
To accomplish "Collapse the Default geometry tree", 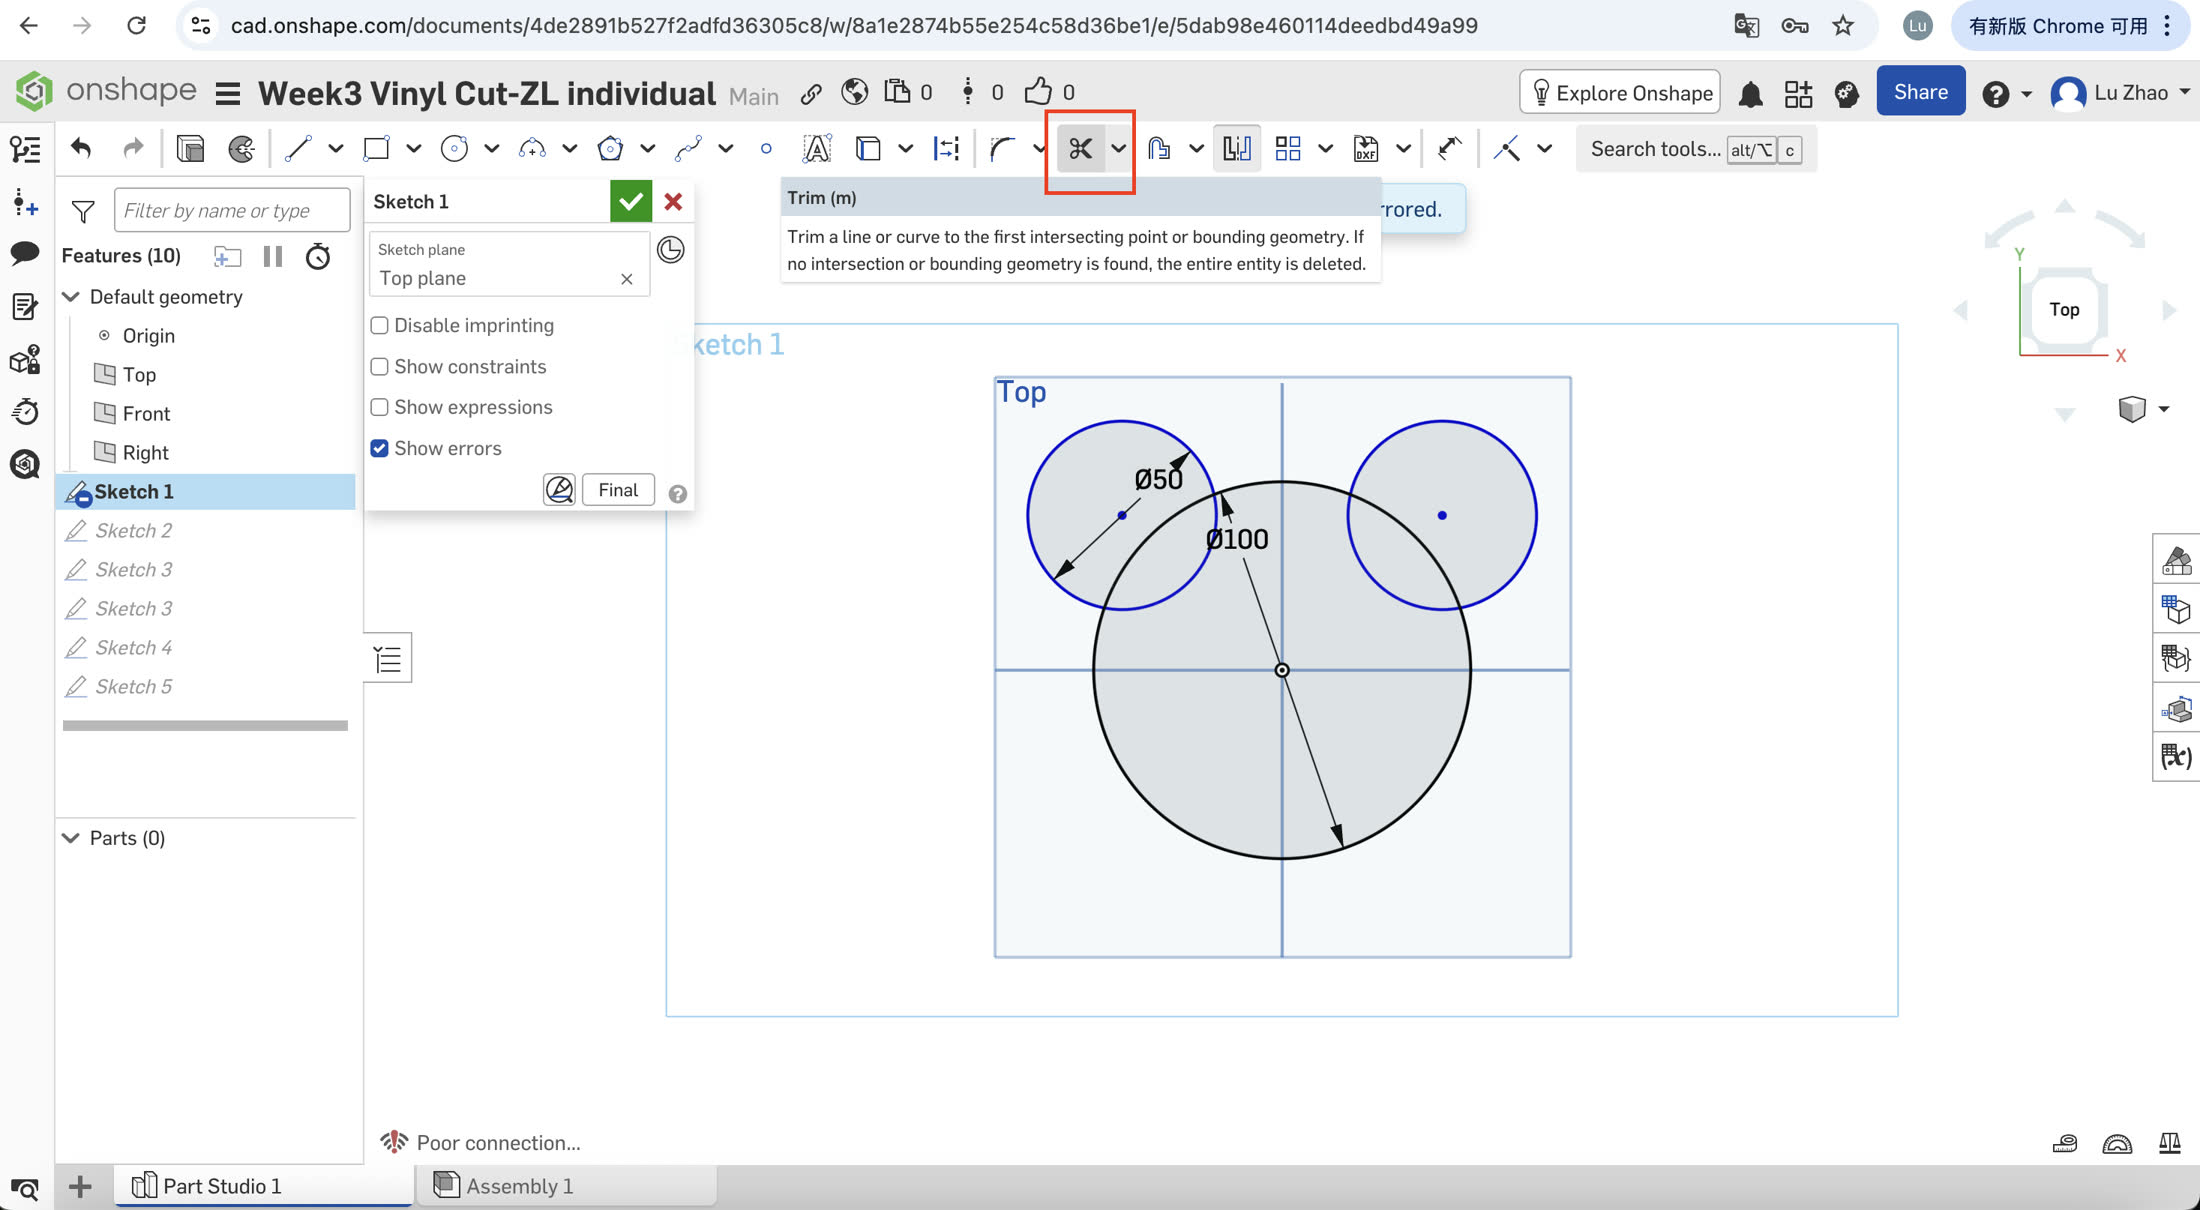I will pos(71,297).
